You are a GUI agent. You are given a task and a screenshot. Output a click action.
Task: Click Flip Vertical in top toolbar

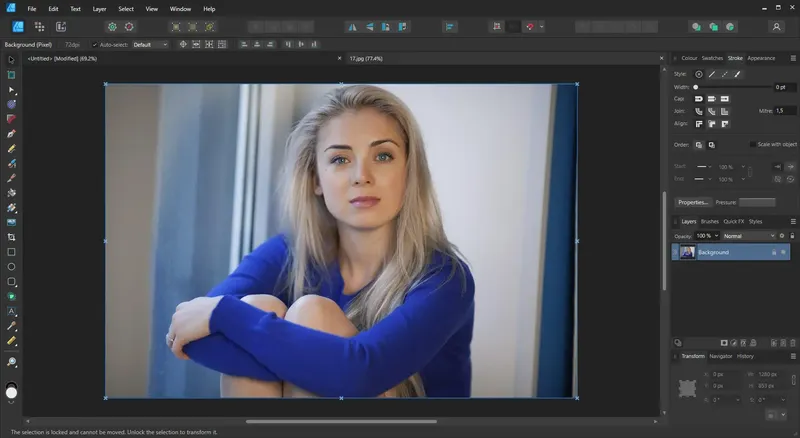(x=369, y=27)
